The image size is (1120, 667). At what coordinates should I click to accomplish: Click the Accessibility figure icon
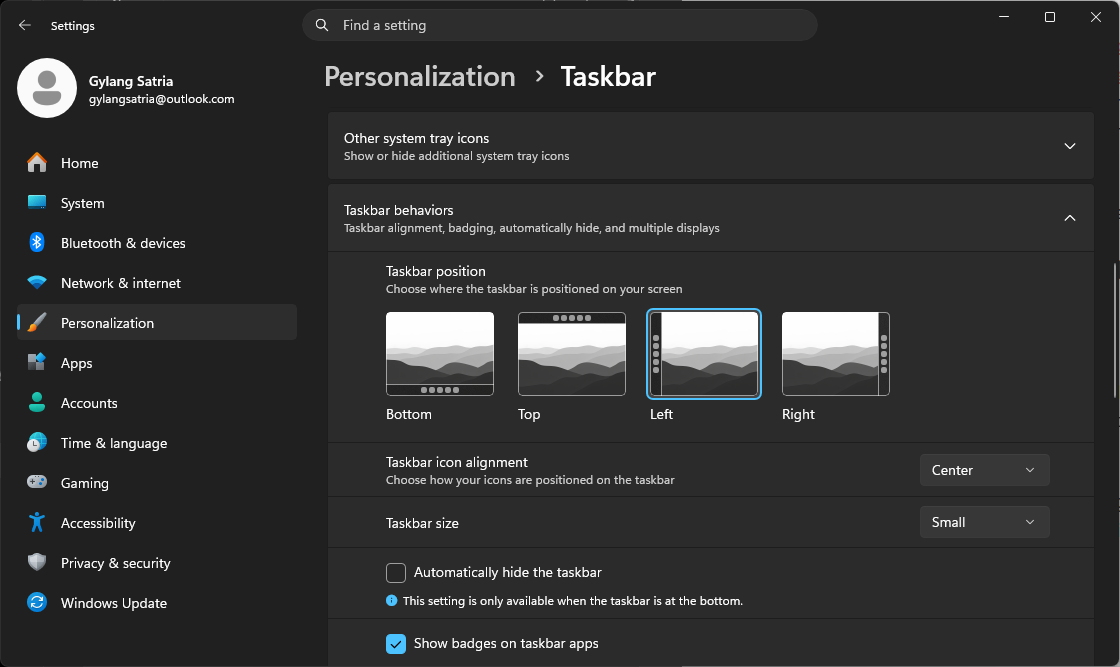point(36,523)
